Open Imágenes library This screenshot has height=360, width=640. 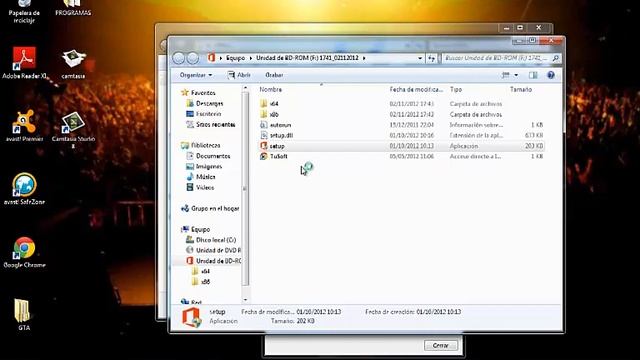pos(204,167)
